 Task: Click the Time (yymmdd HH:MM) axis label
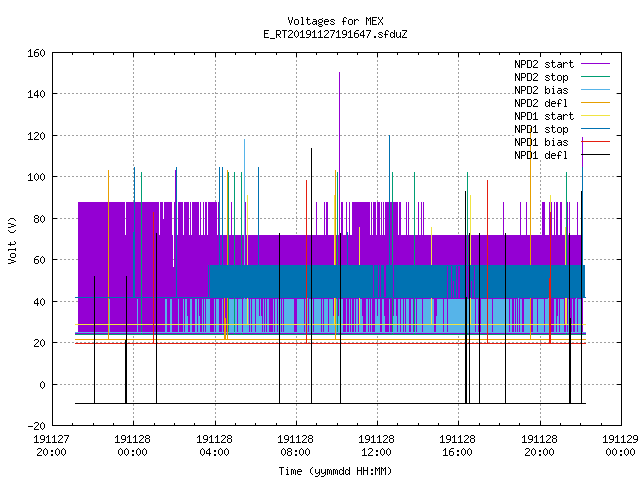(x=335, y=471)
